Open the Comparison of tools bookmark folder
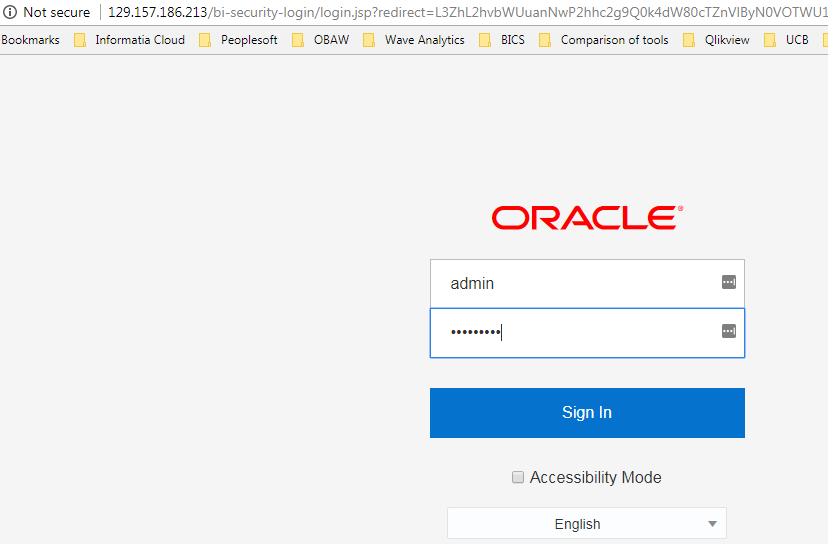Image resolution: width=828 pixels, height=544 pixels. 604,40
